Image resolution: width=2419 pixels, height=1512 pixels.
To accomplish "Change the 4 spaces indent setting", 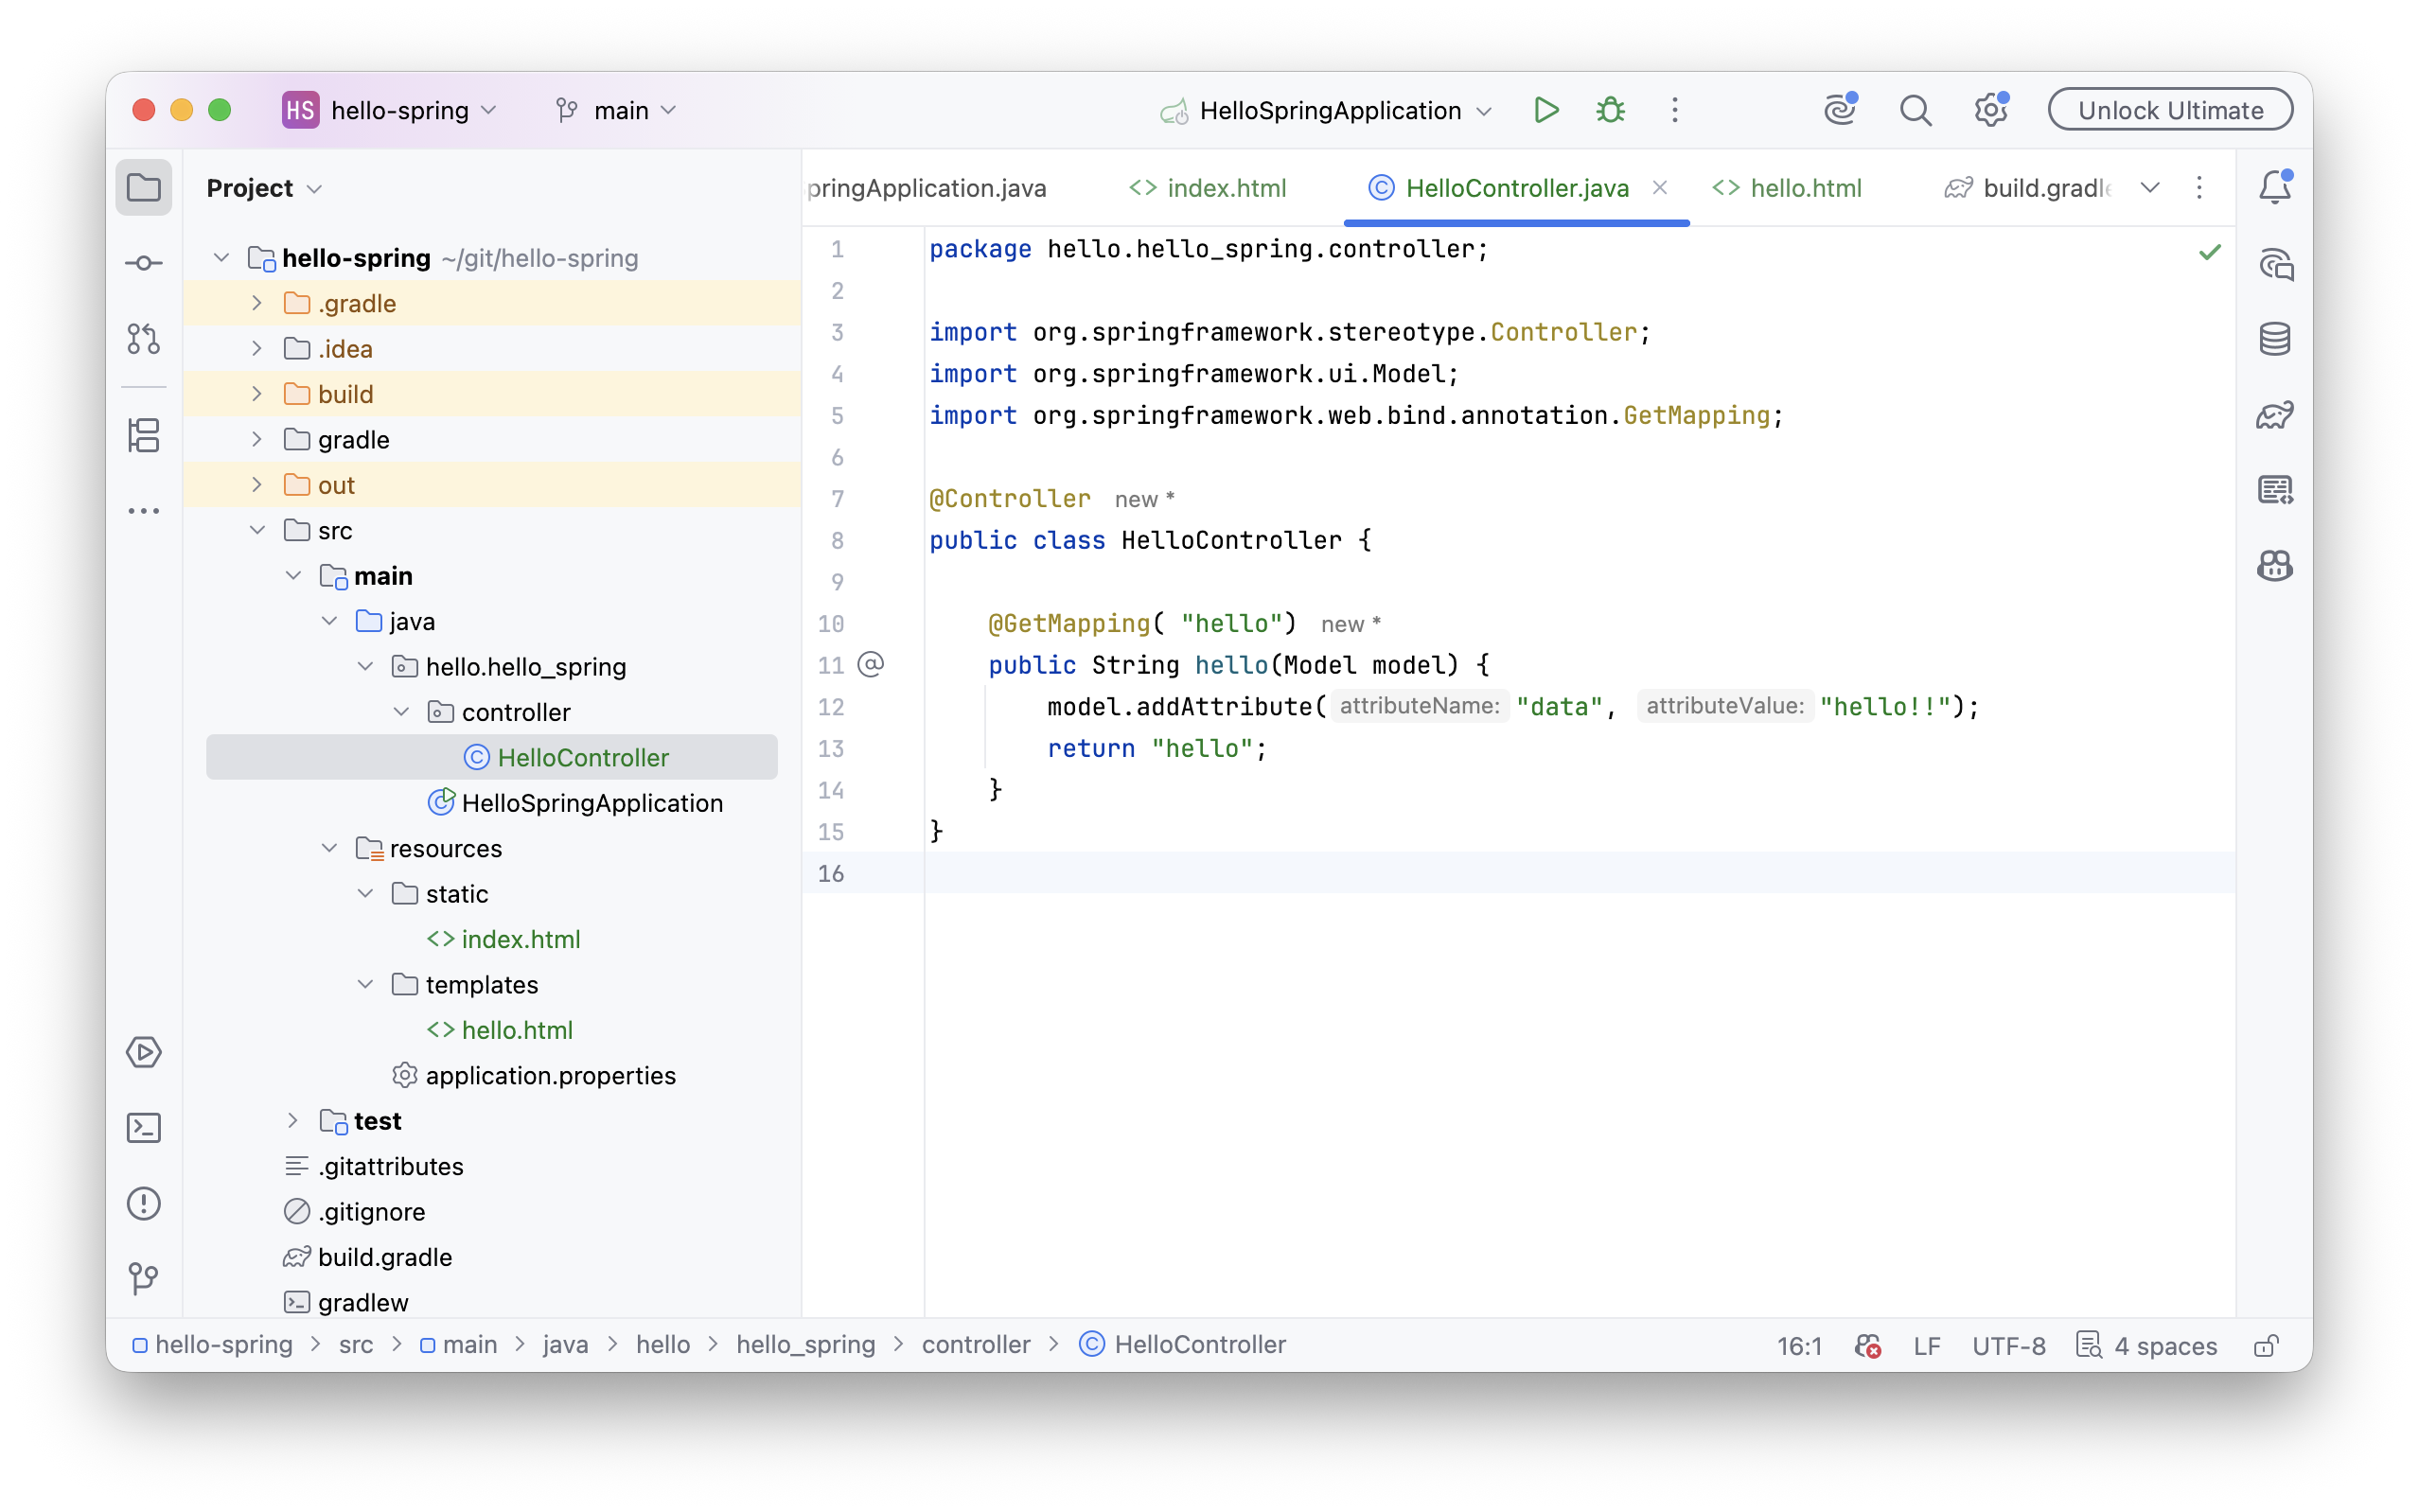I will (x=2147, y=1345).
